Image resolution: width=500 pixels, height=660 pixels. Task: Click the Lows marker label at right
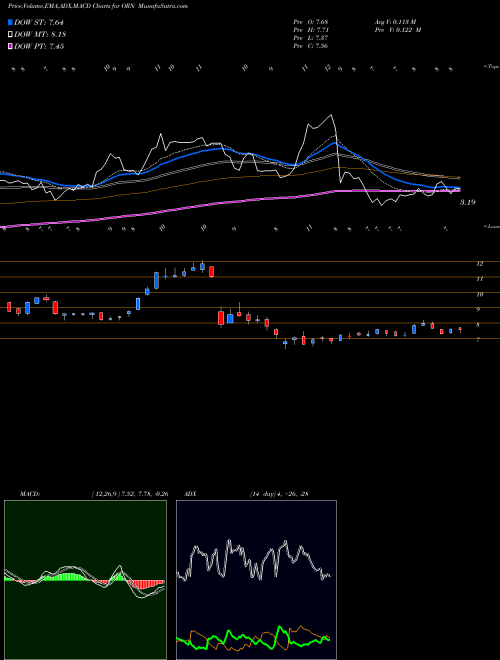click(492, 226)
